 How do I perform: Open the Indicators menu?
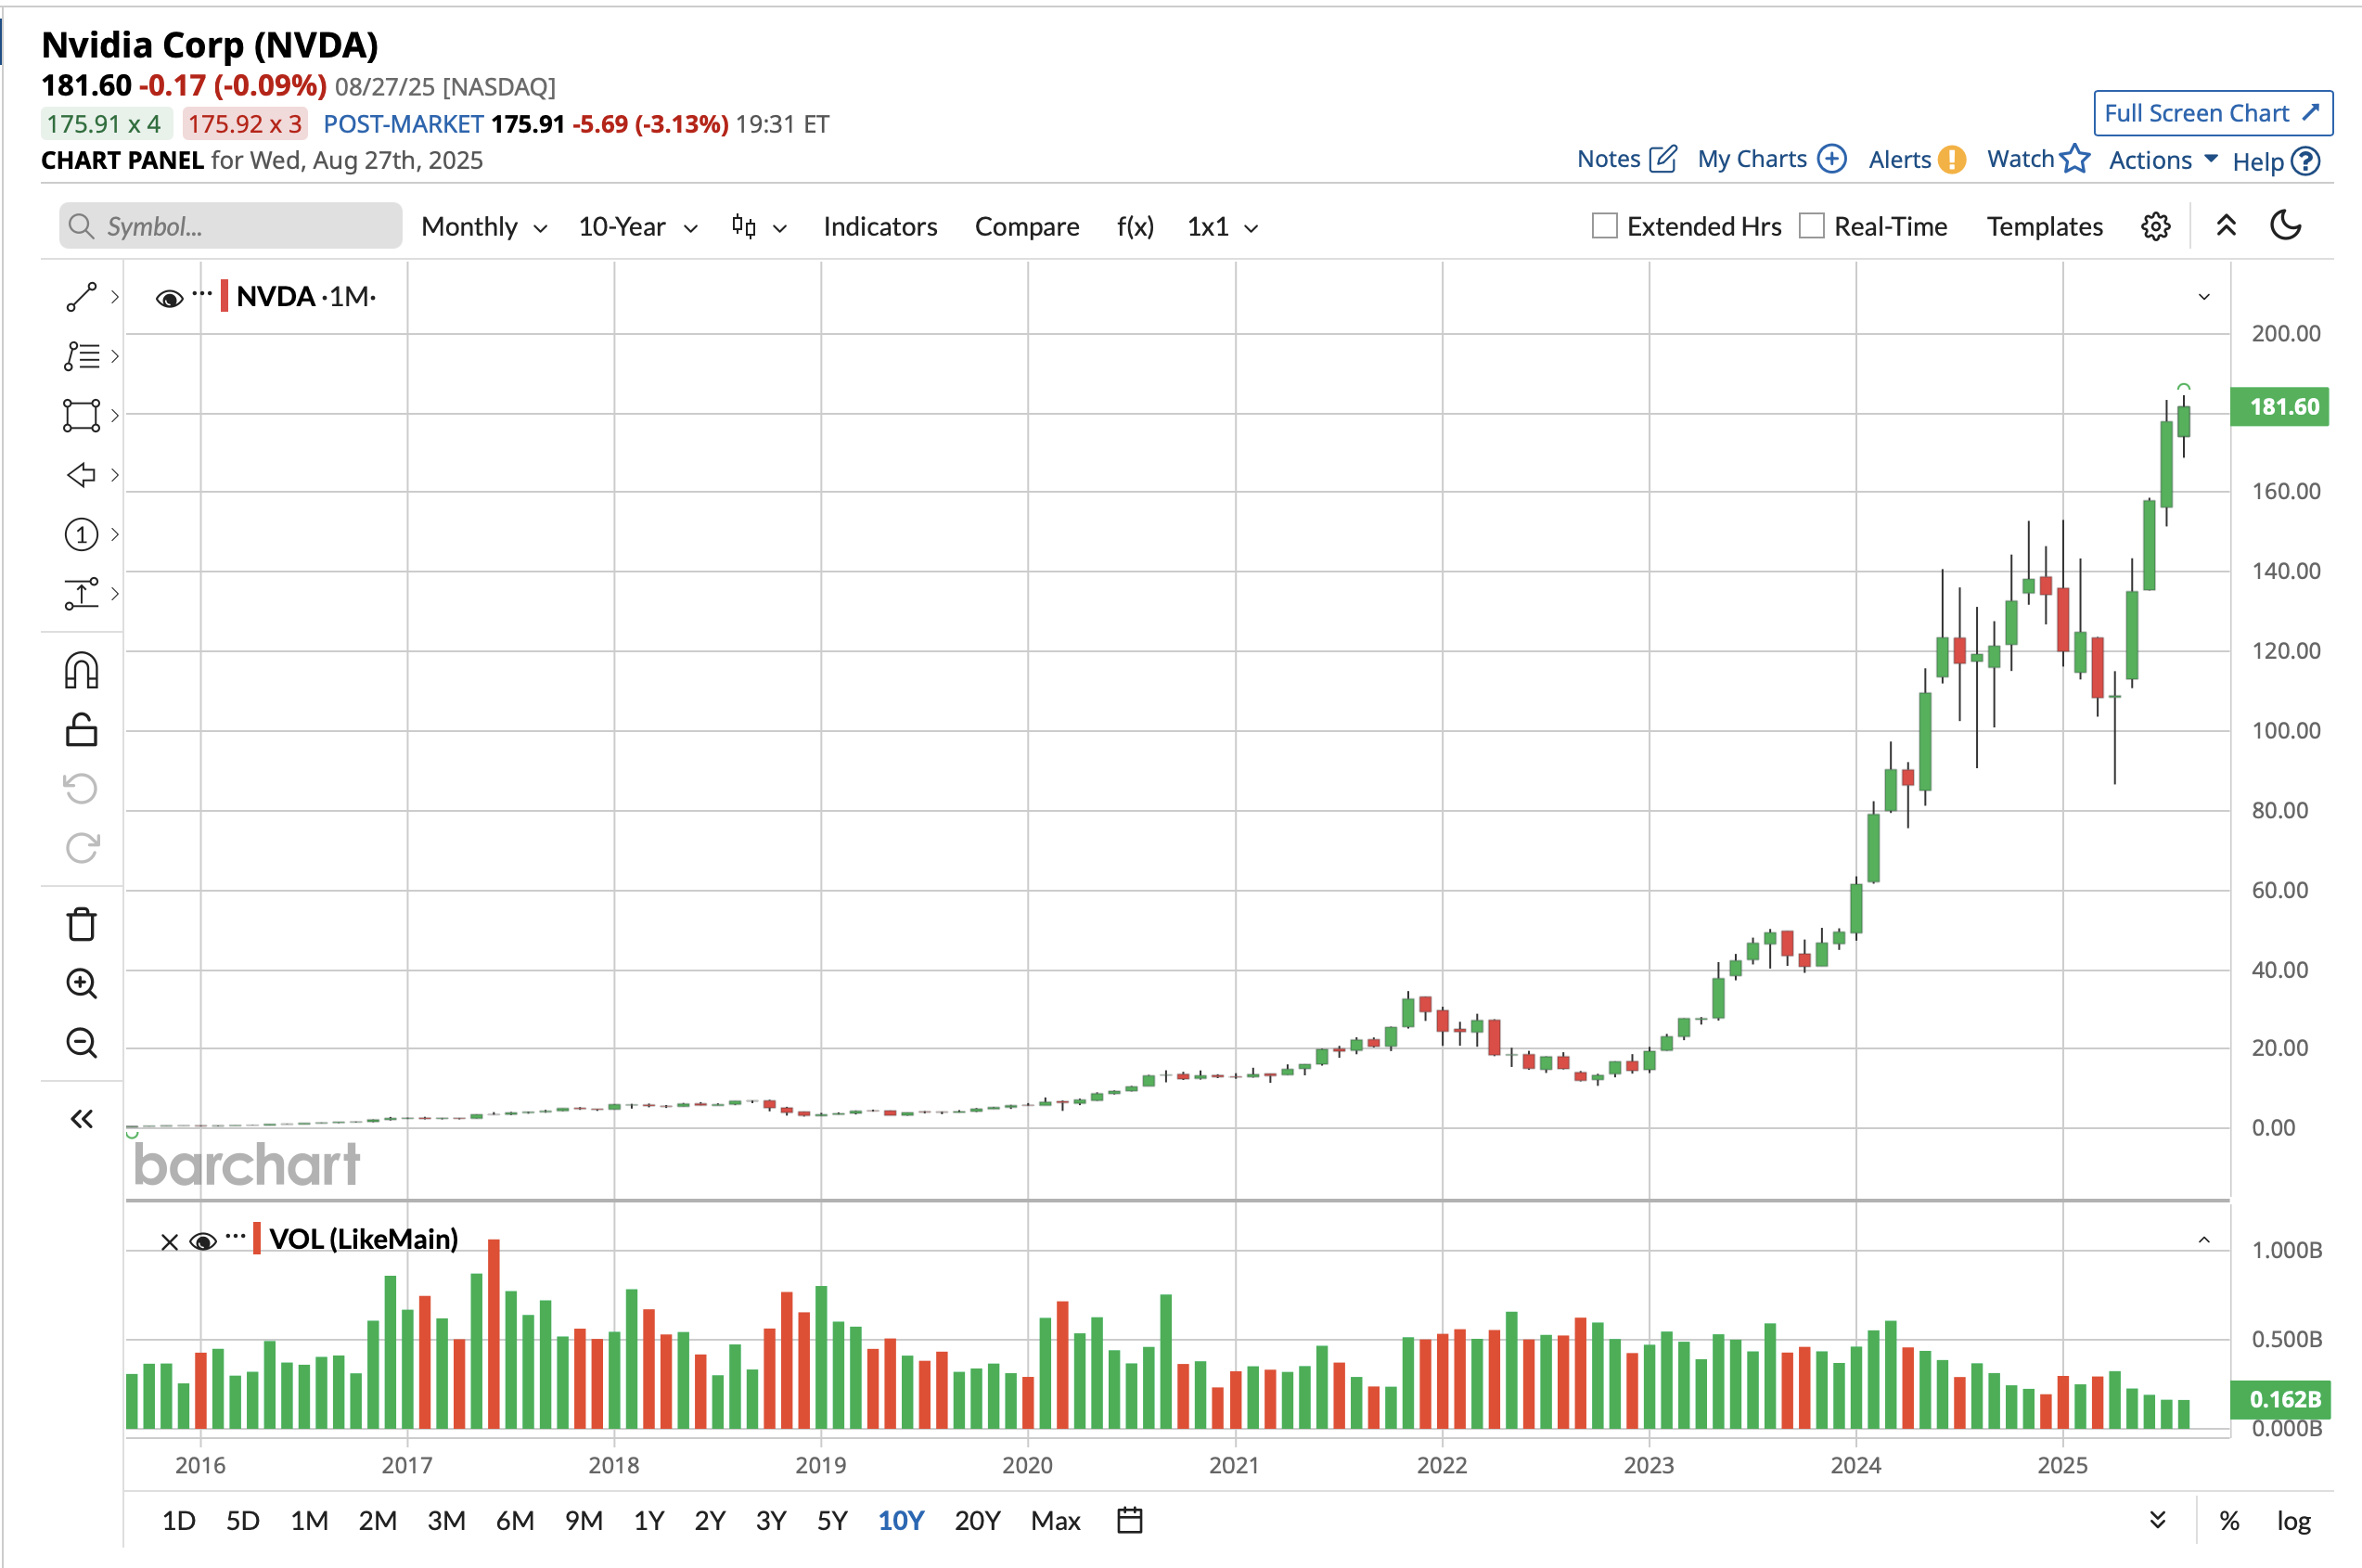tap(880, 227)
